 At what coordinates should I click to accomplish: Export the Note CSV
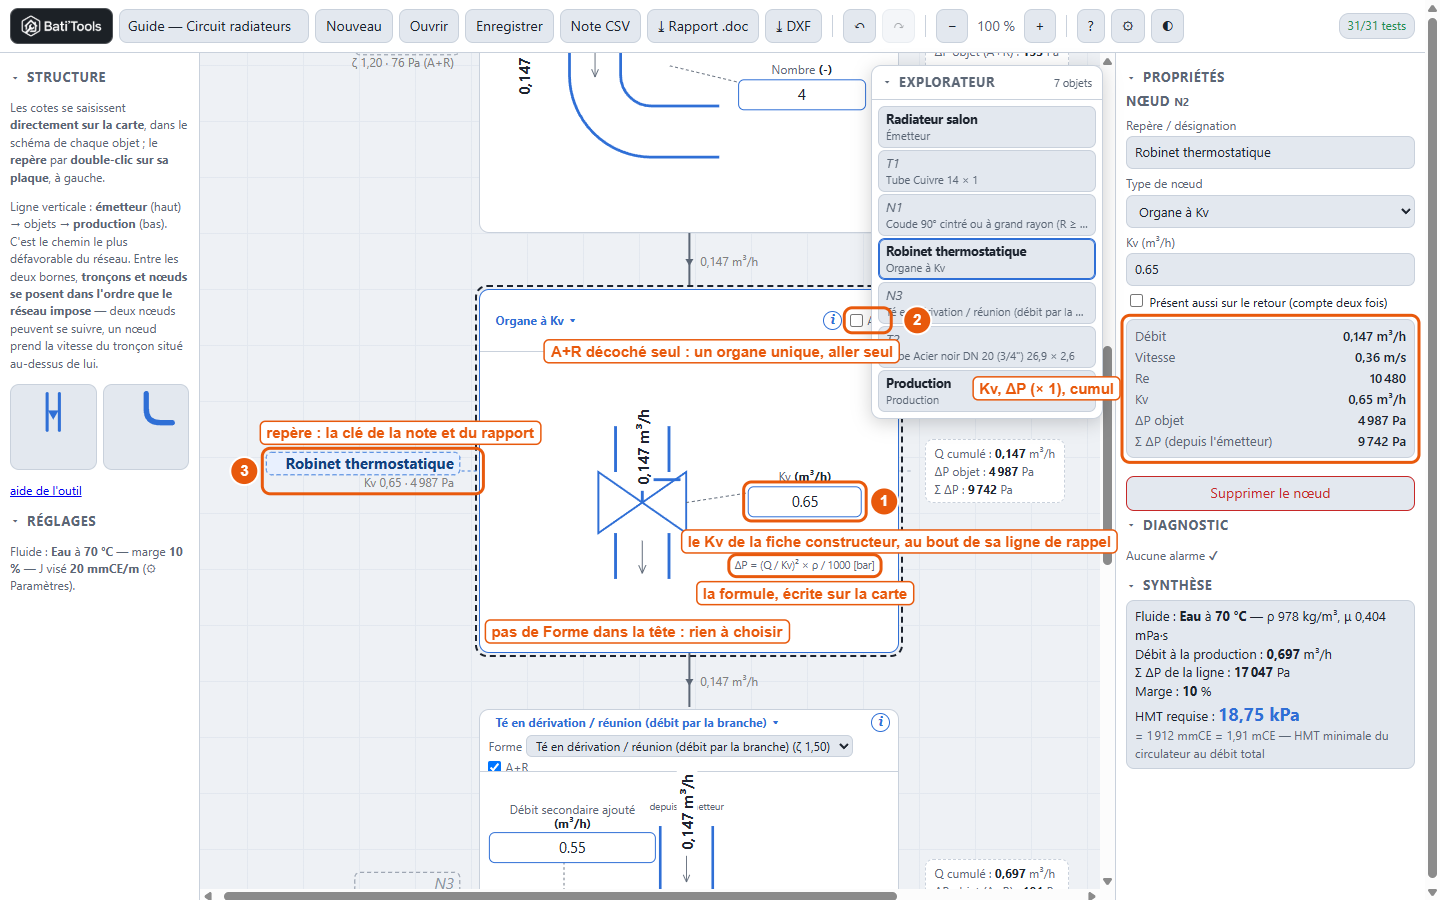click(x=600, y=26)
